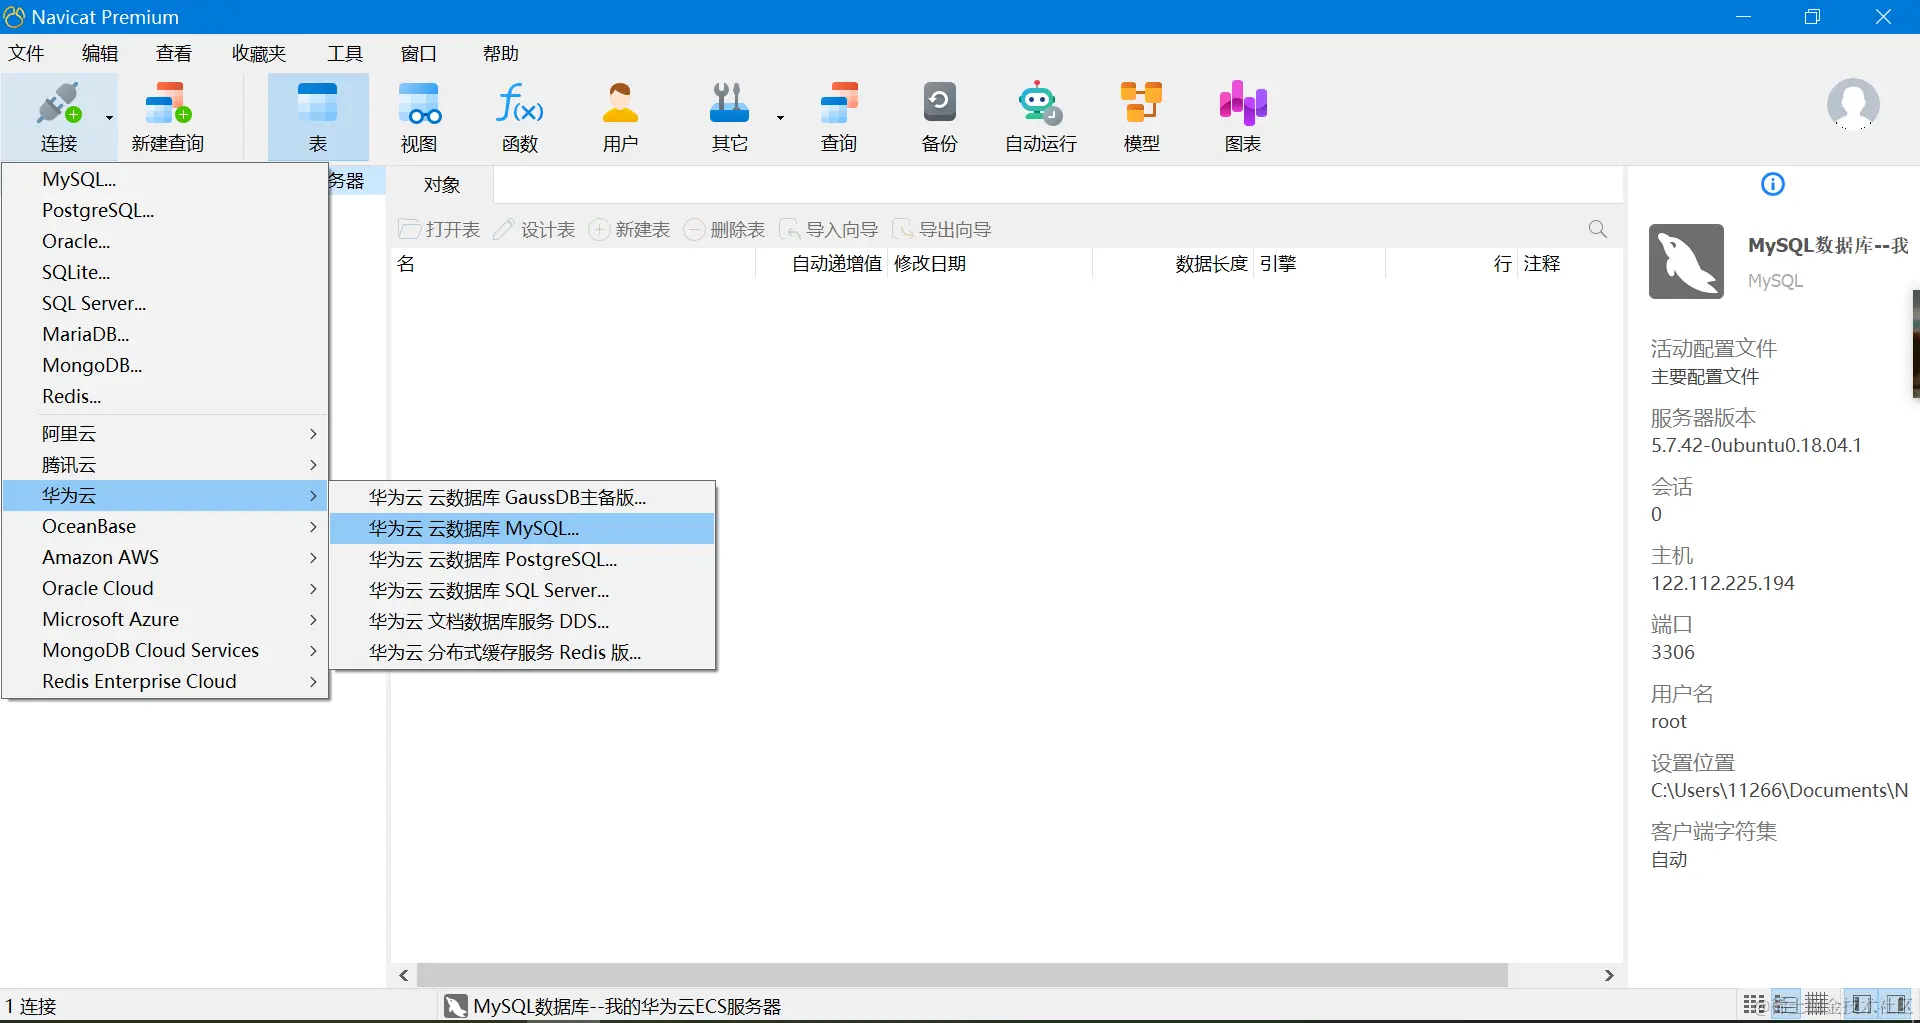Open the 查询 (Query) toolbar icon
This screenshot has width=1920, height=1023.
point(840,115)
